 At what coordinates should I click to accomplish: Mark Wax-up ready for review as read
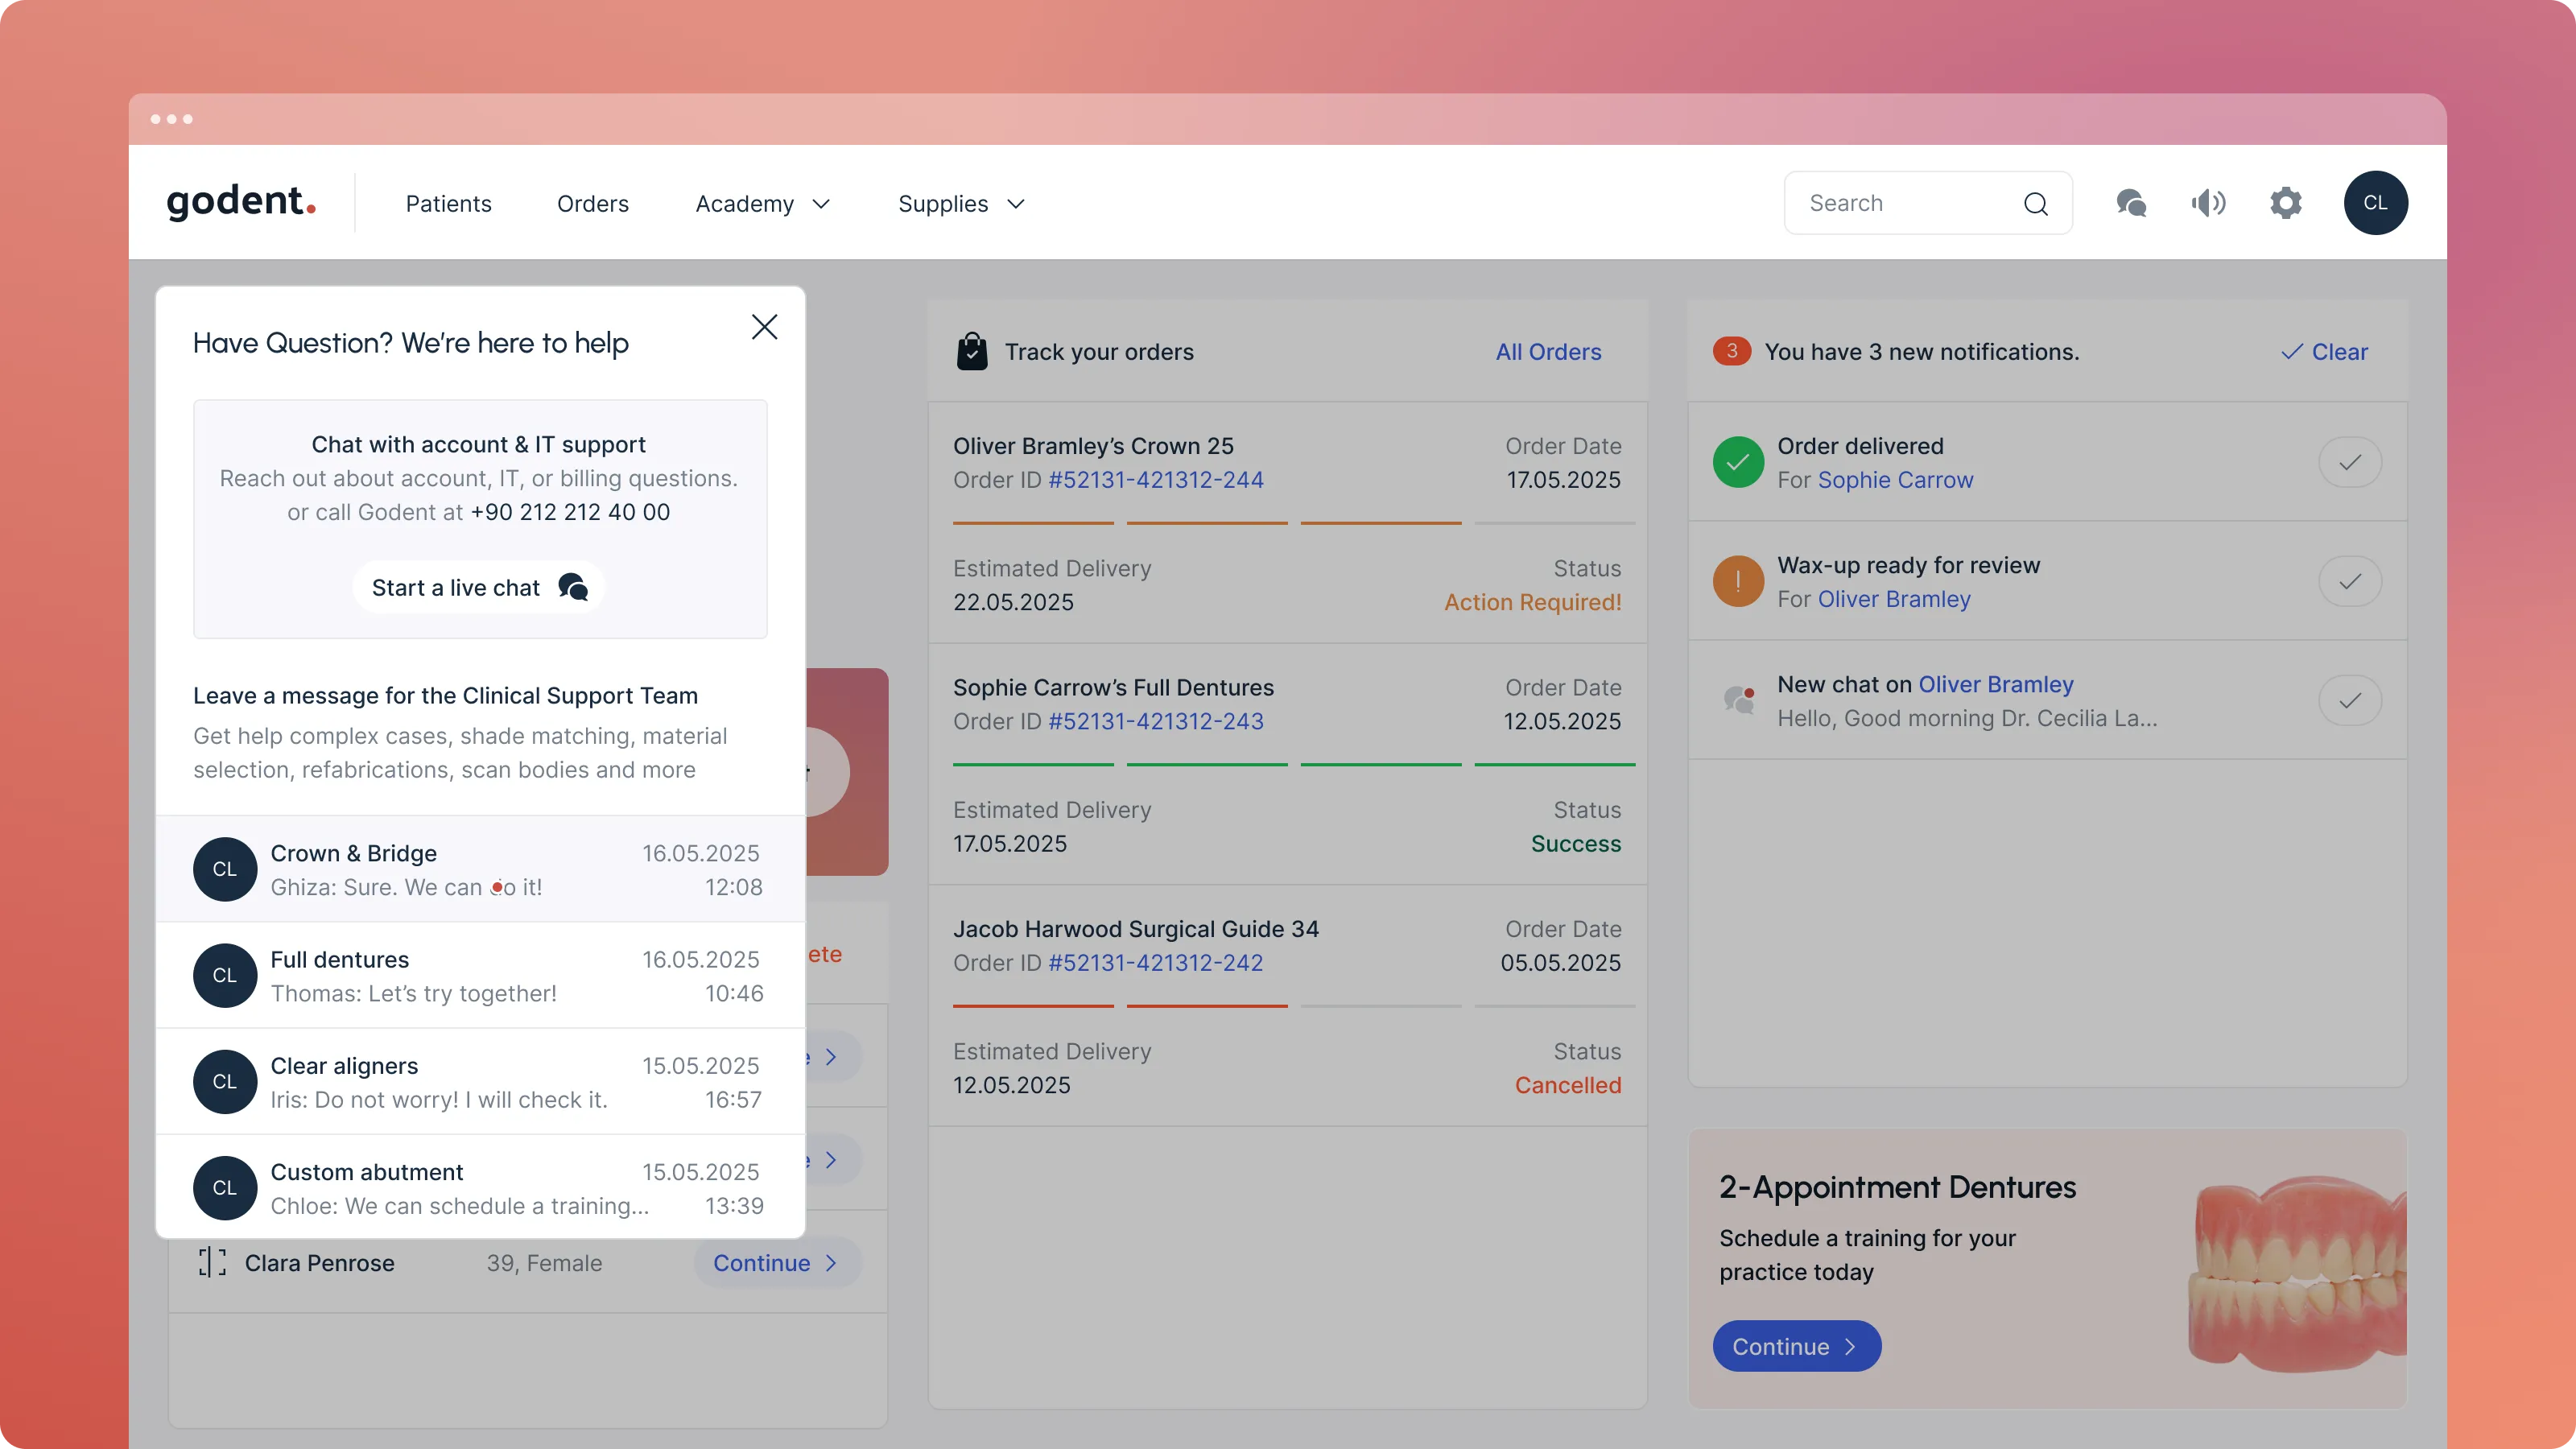[2350, 580]
